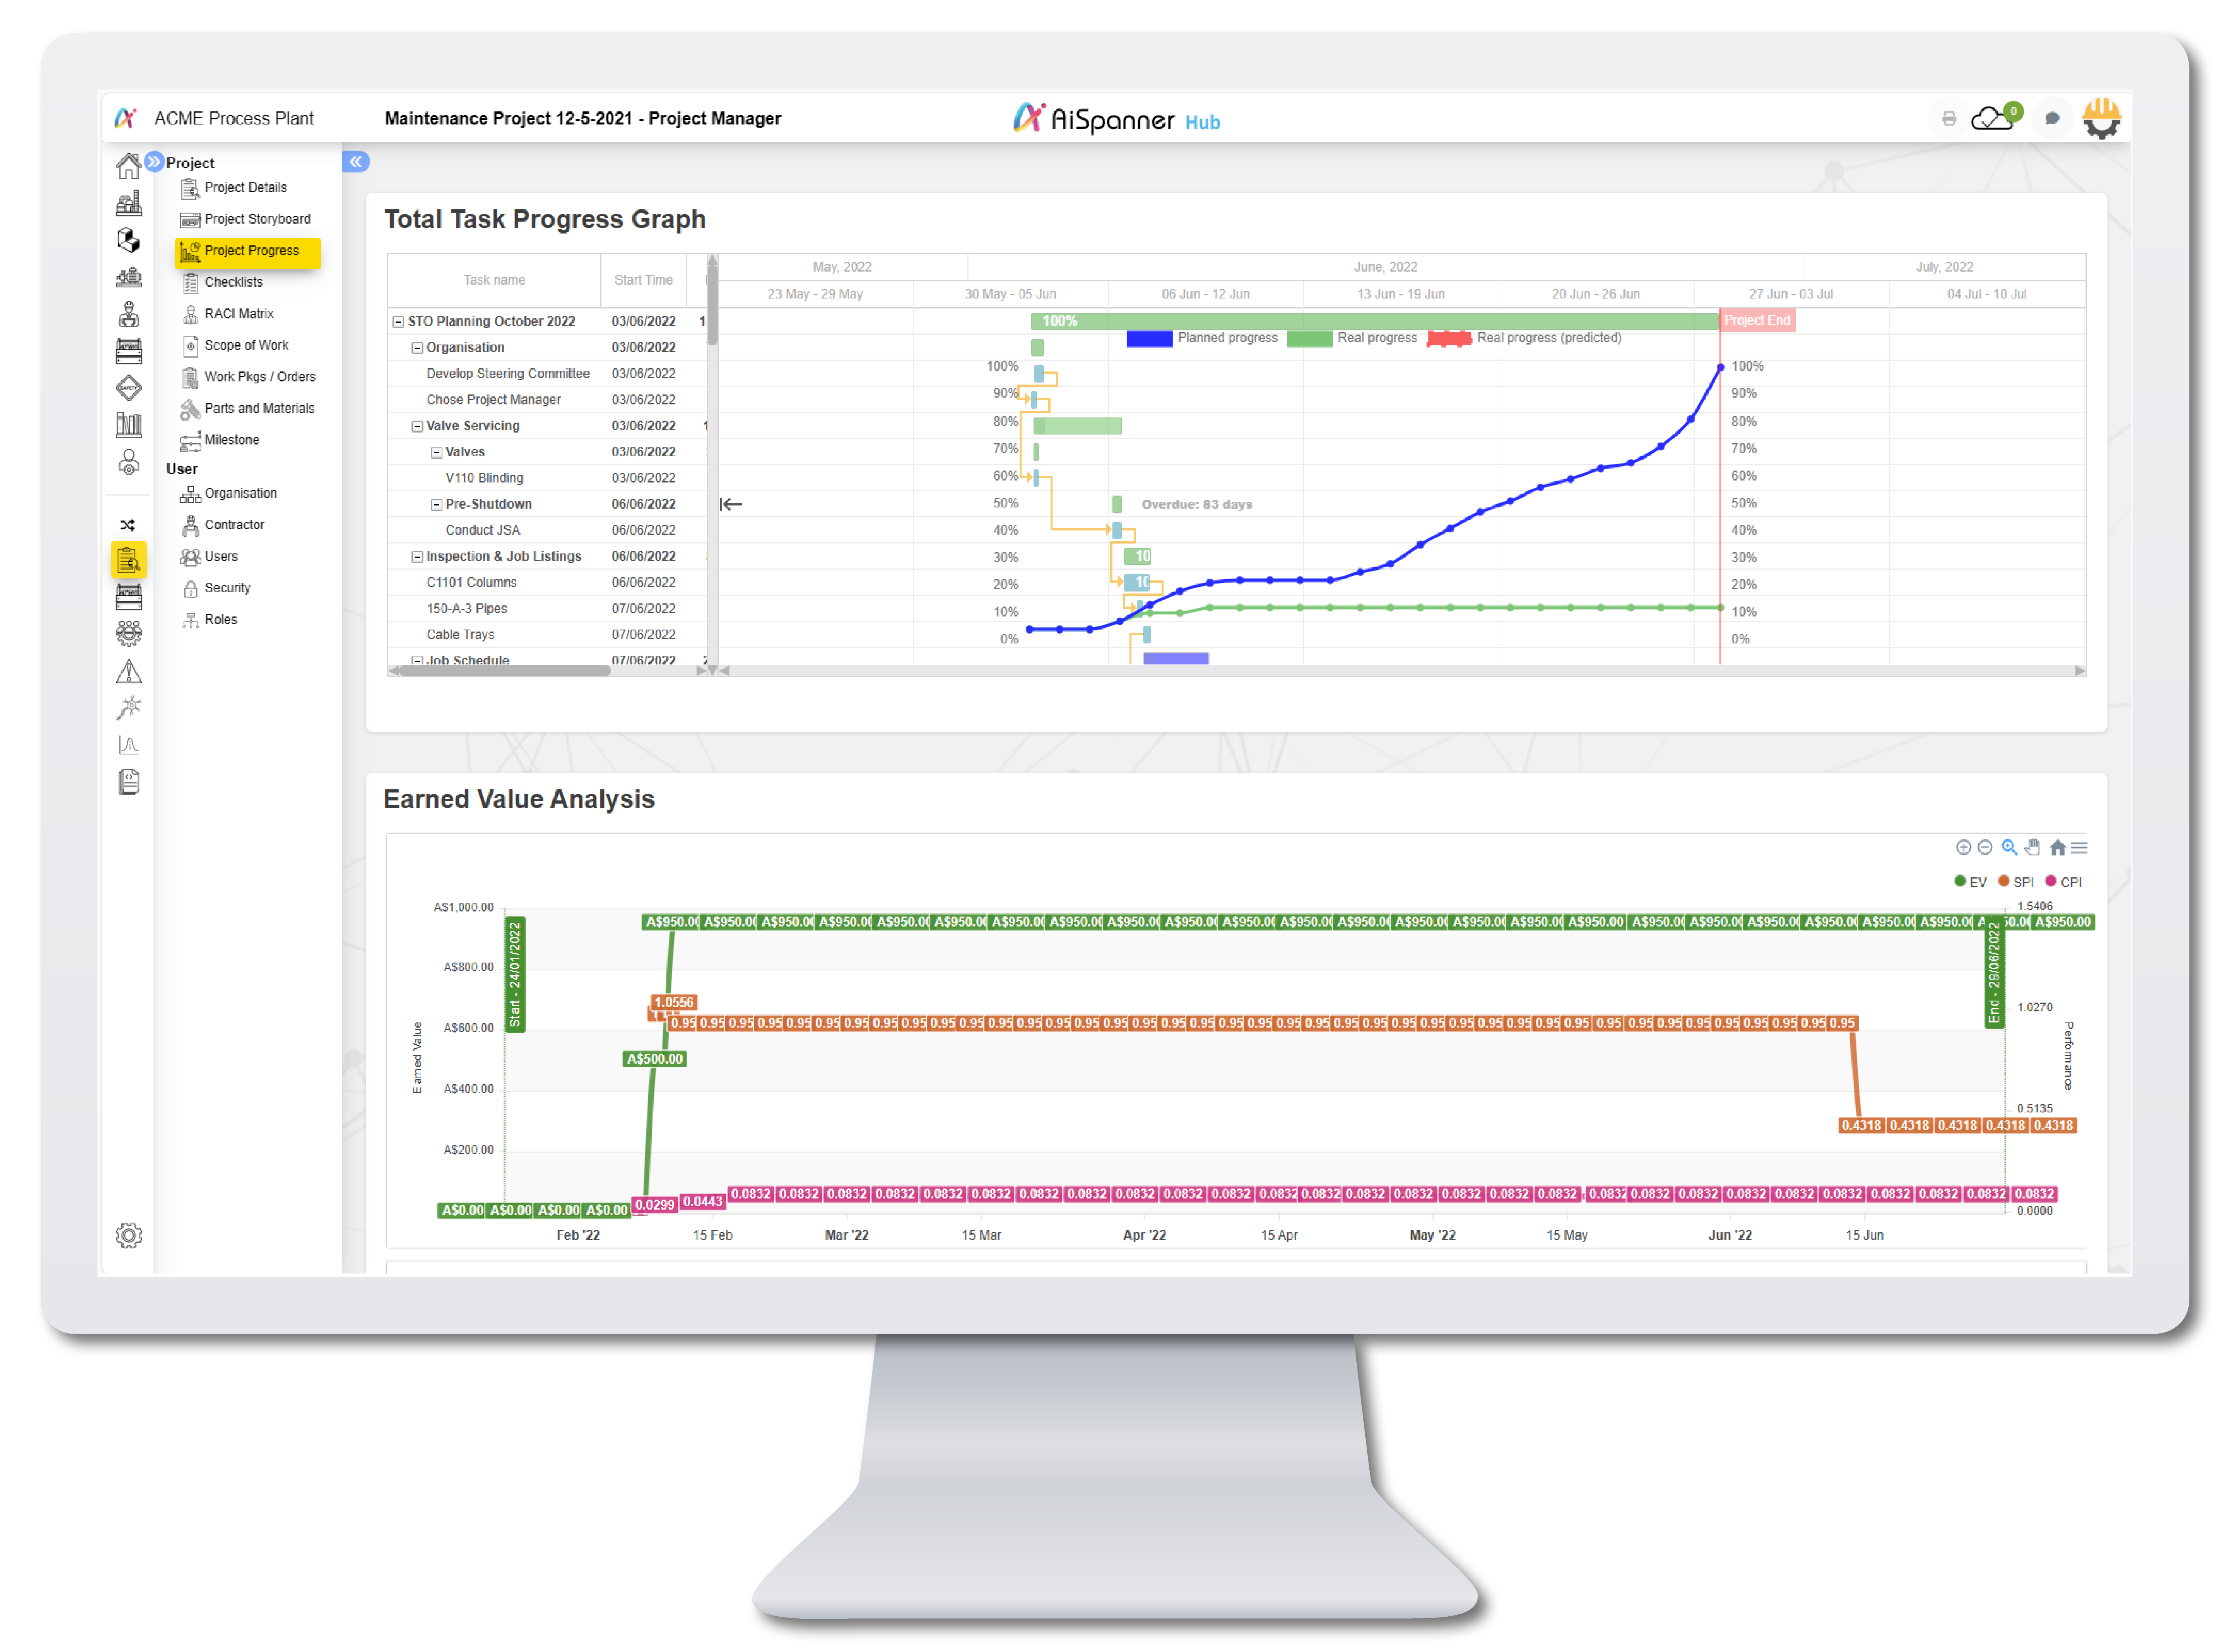Click the printer icon in header

[x=1949, y=119]
